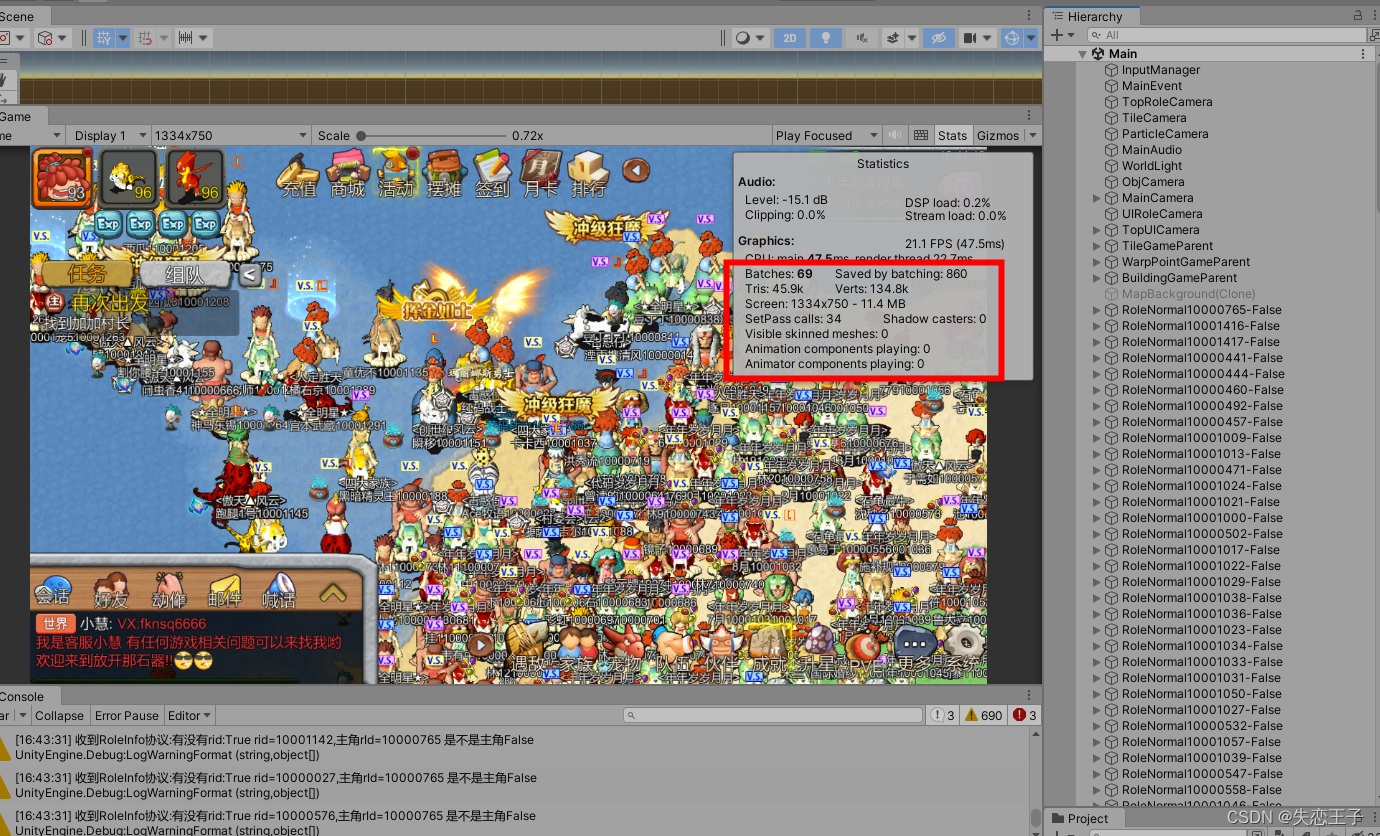Click the 充值 recharge icon in game
This screenshot has height=836, width=1380.
tap(299, 174)
